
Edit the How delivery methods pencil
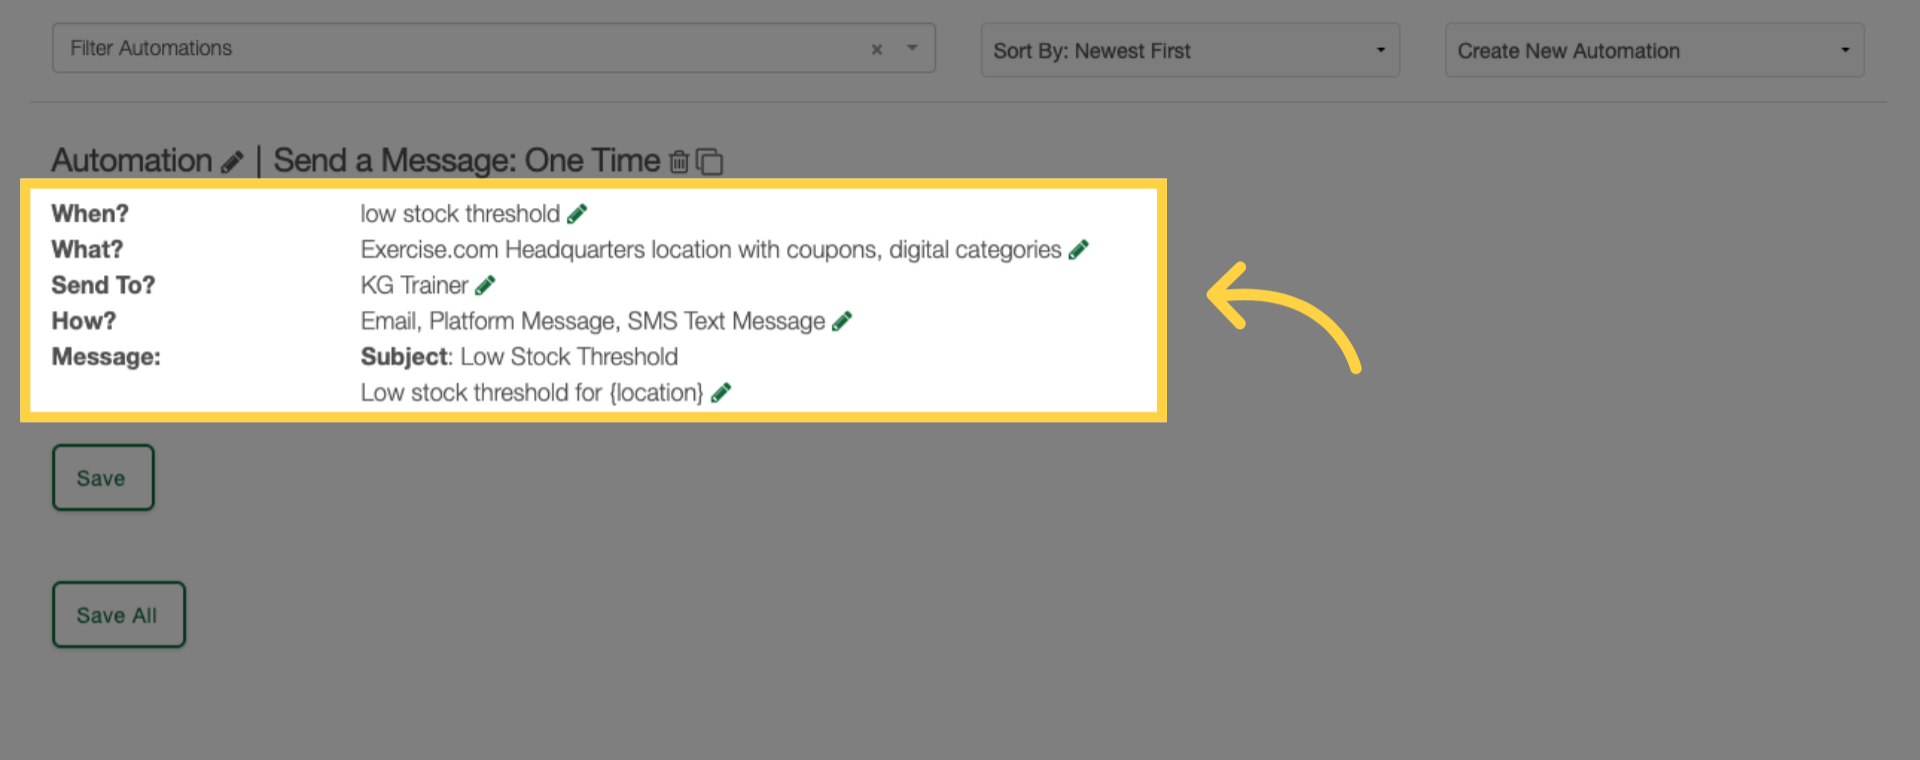click(842, 321)
